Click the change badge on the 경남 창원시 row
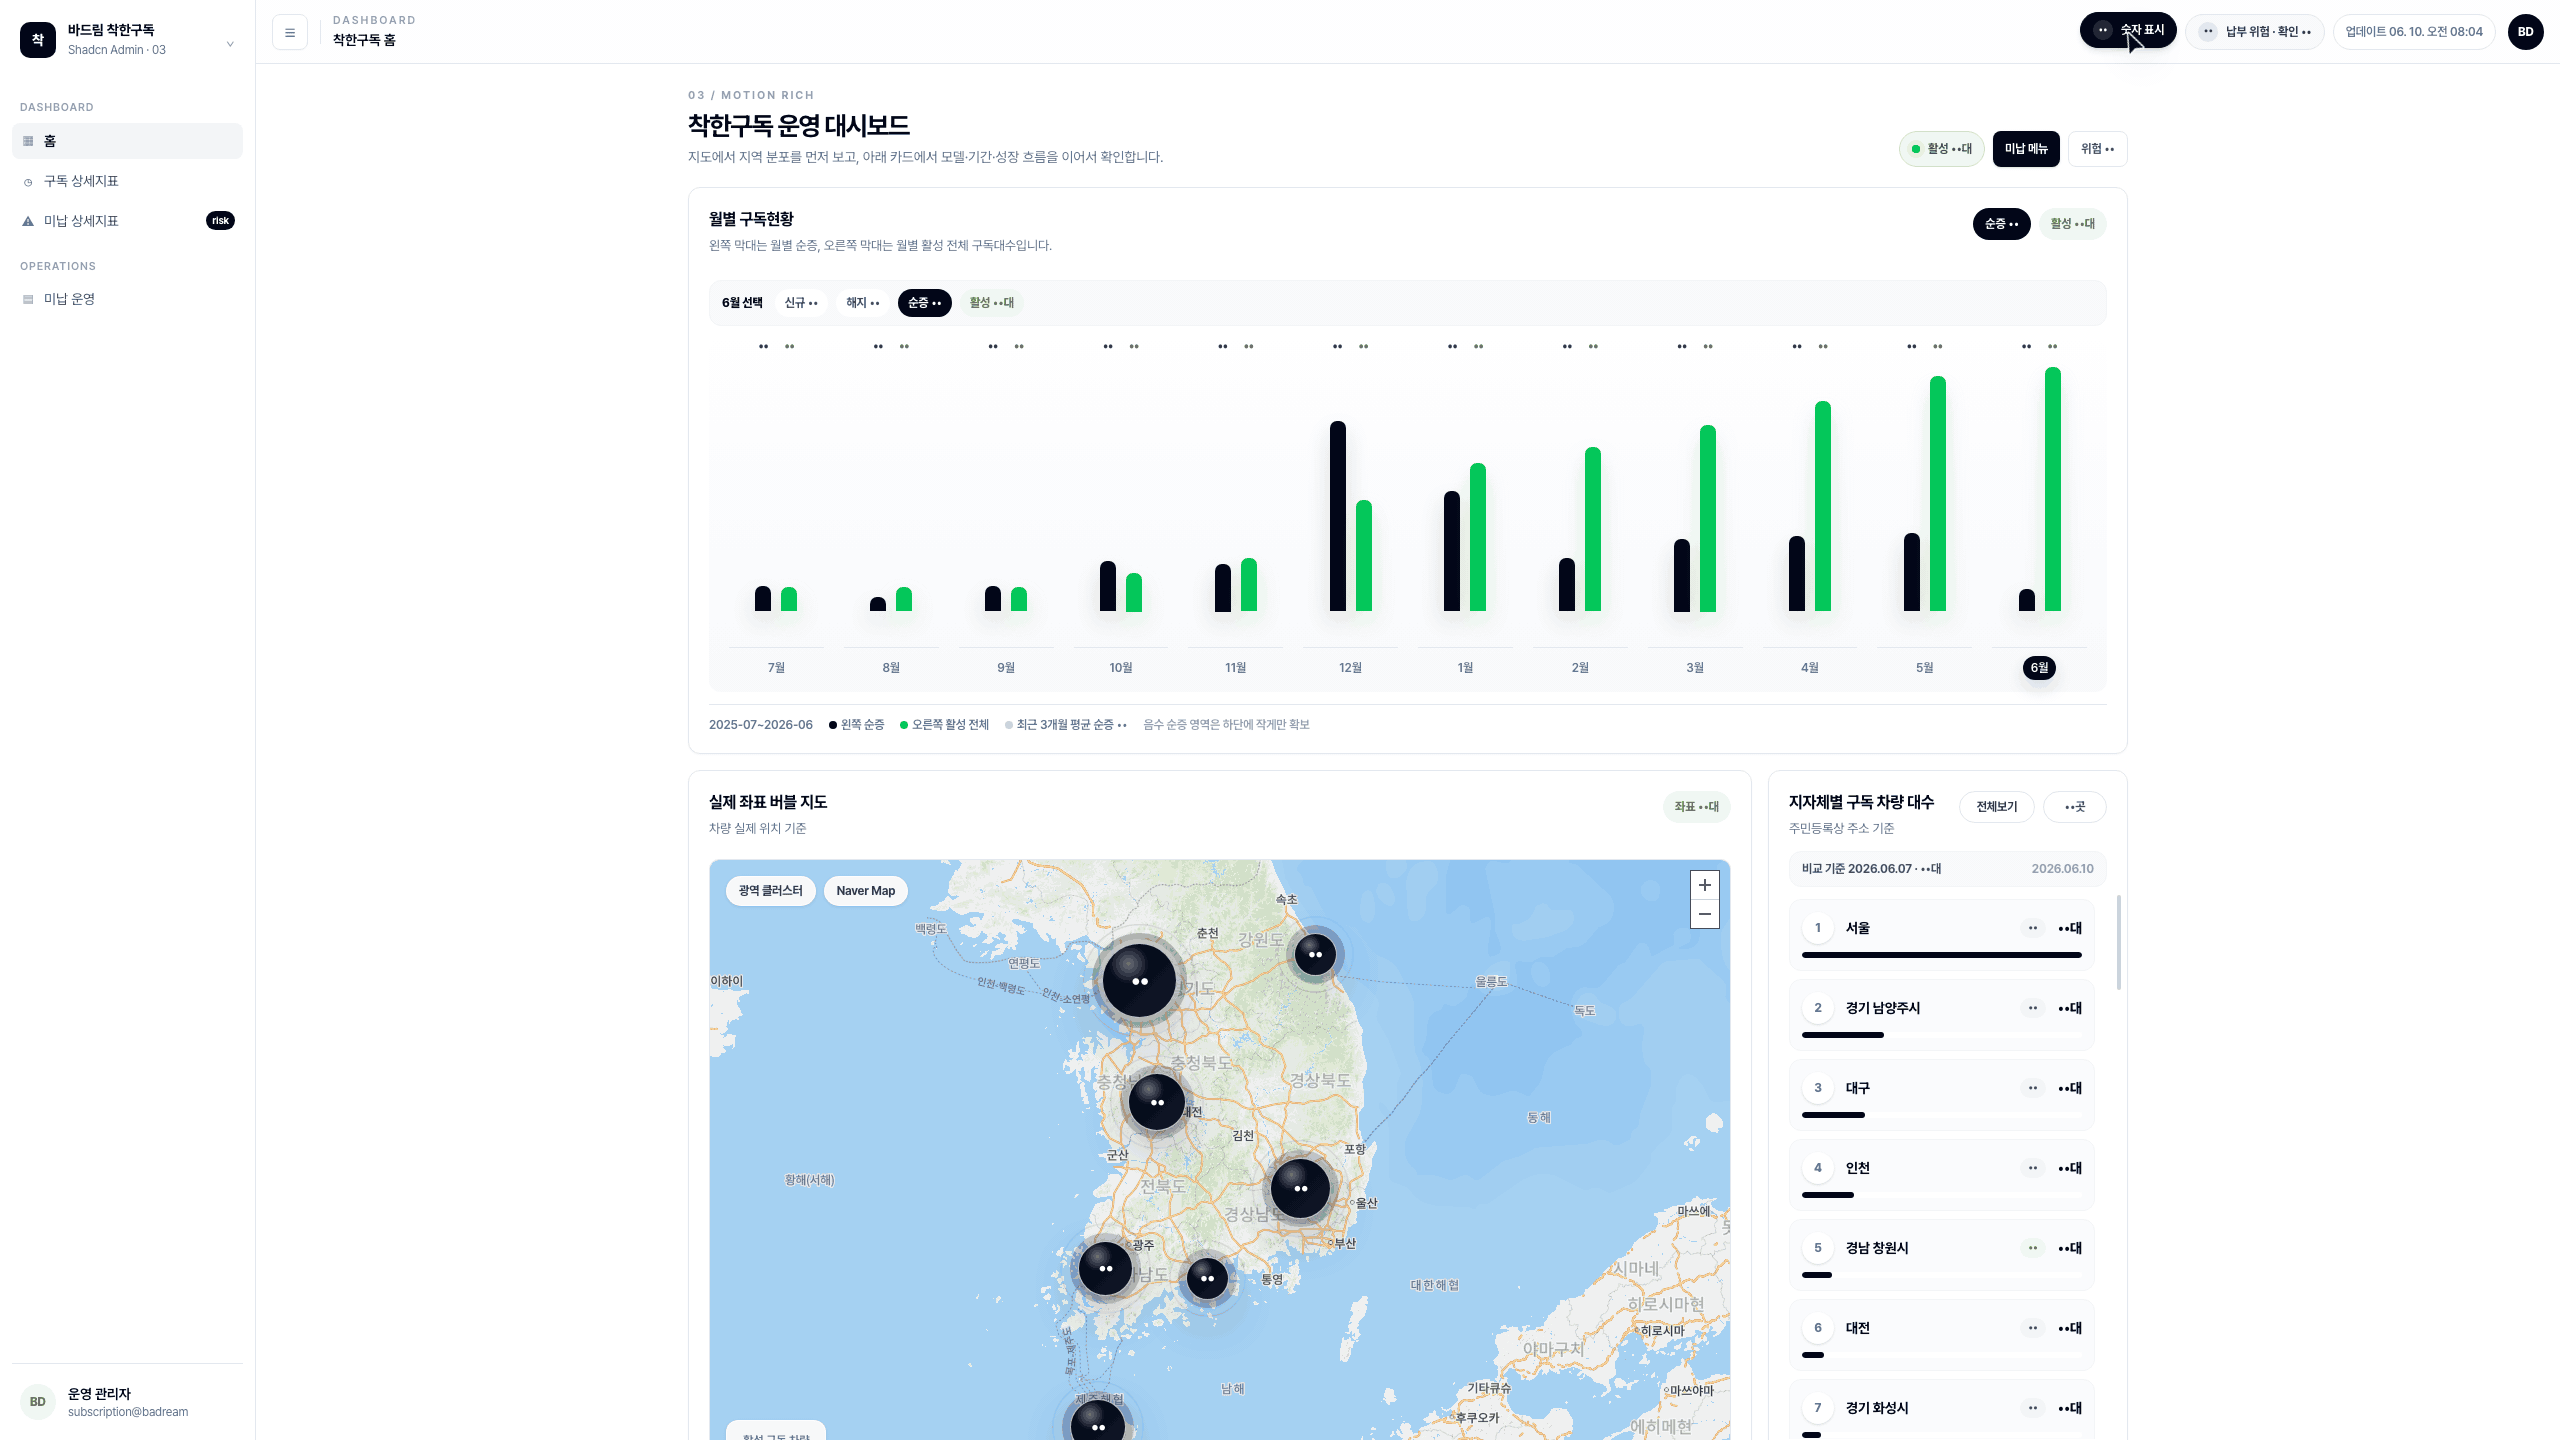Image resolution: width=2560 pixels, height=1440 pixels. 2033,1248
